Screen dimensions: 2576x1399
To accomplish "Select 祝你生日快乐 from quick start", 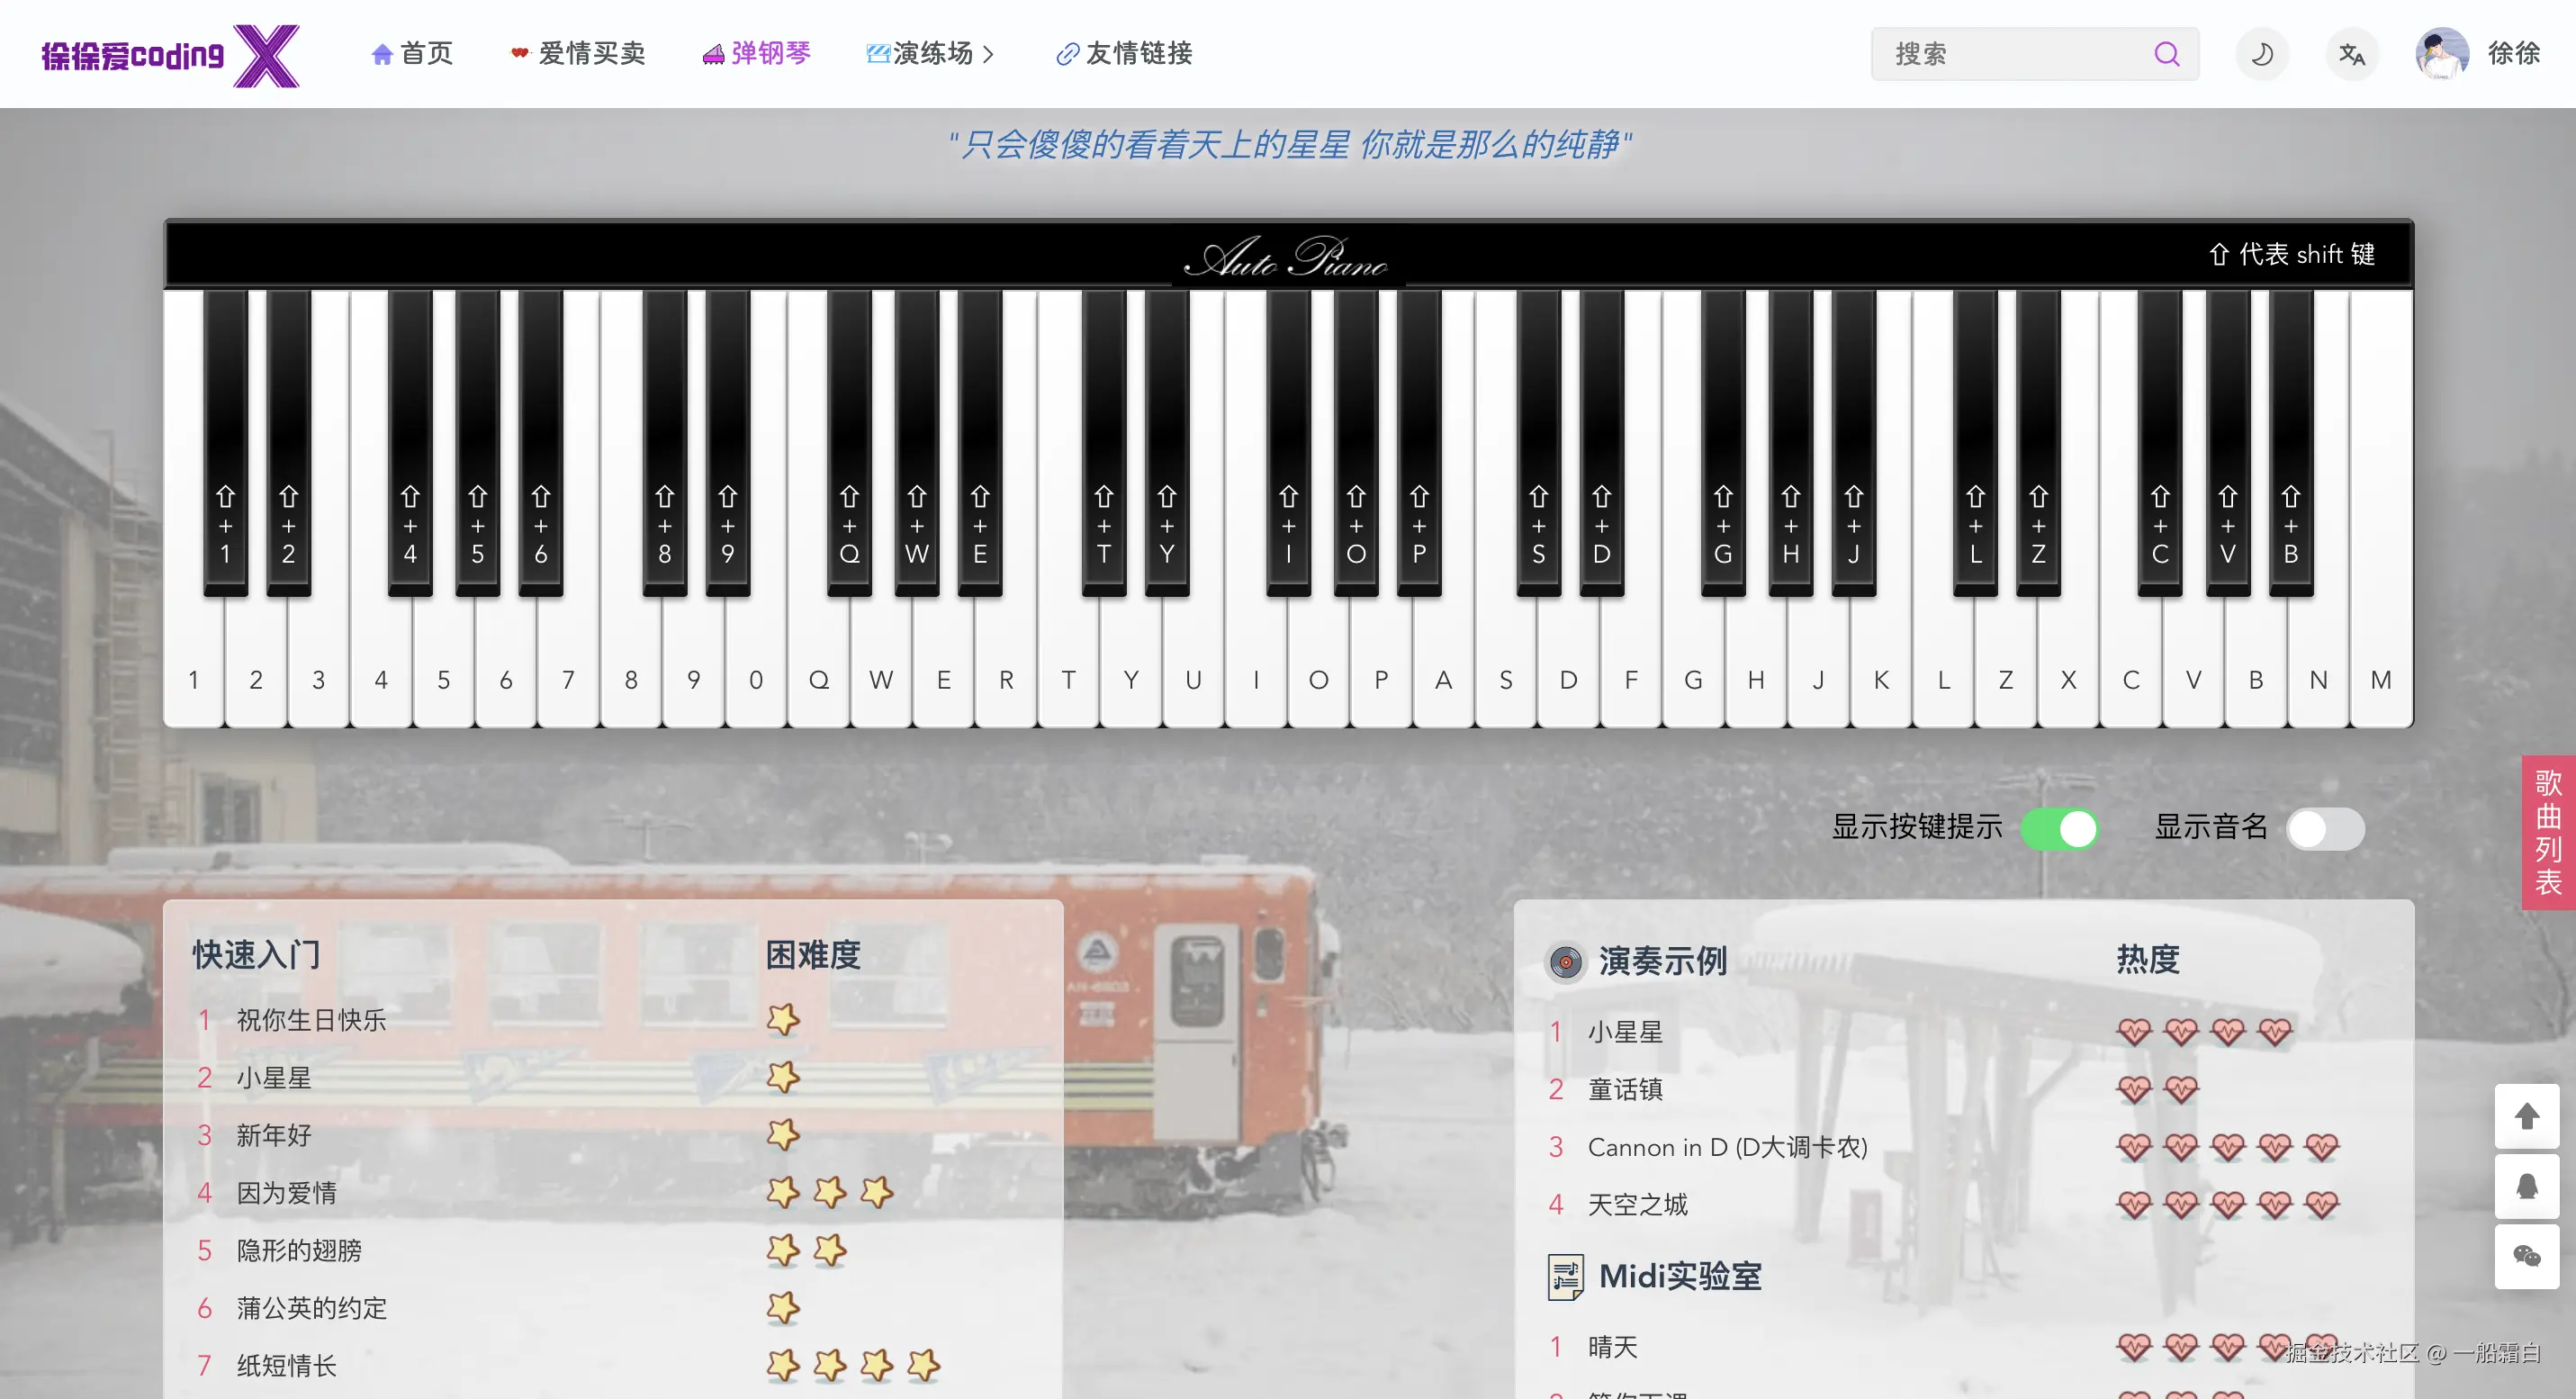I will (x=311, y=1020).
